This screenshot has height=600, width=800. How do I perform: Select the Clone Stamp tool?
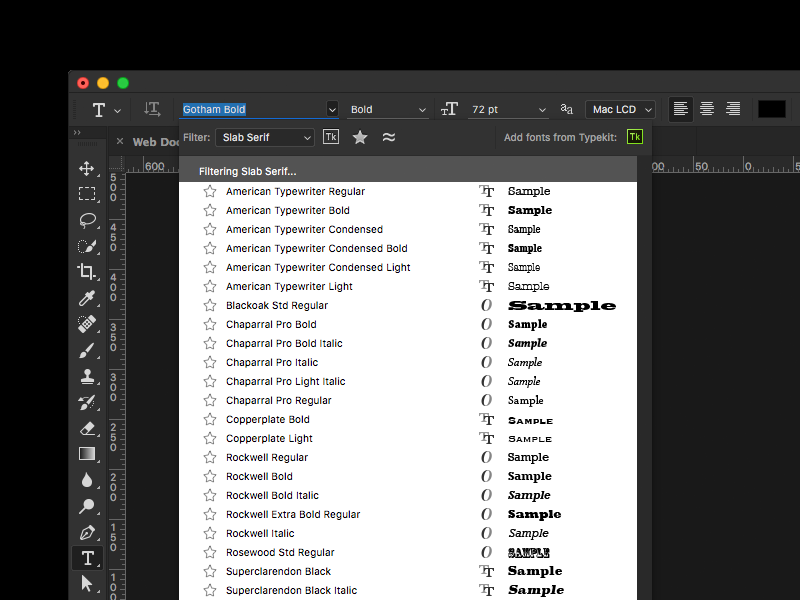[87, 377]
